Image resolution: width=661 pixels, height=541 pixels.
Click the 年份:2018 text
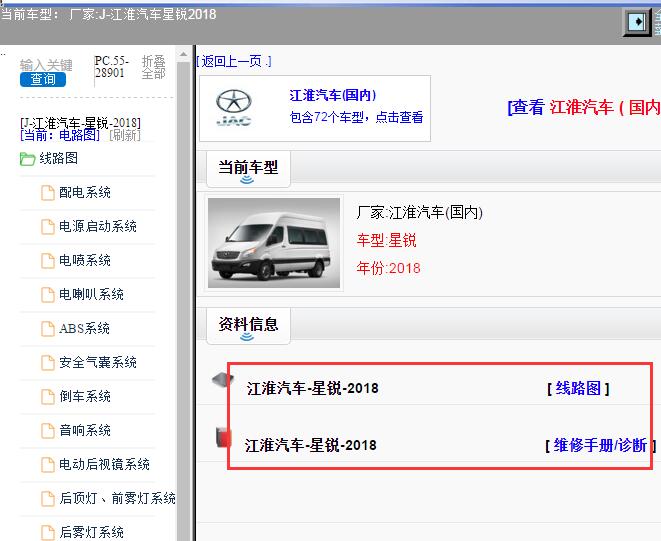pyautogui.click(x=388, y=268)
